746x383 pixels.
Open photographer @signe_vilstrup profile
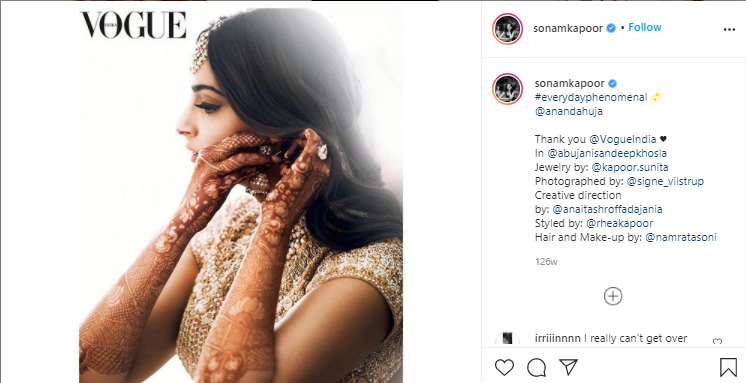point(665,181)
